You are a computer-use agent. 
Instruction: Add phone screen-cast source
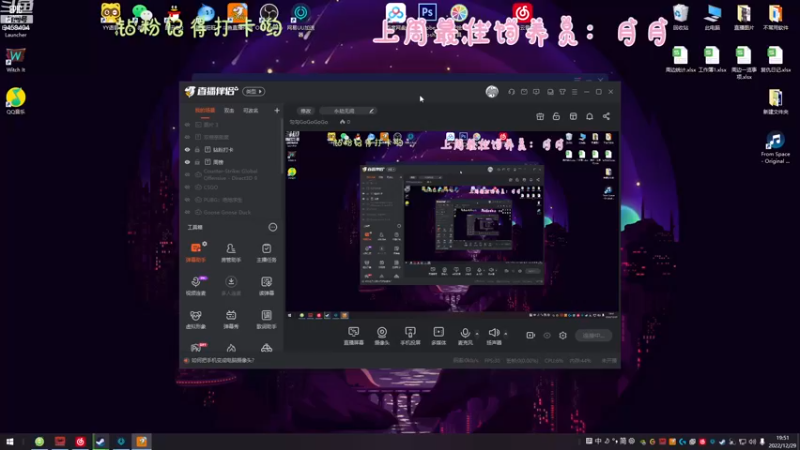[410, 336]
